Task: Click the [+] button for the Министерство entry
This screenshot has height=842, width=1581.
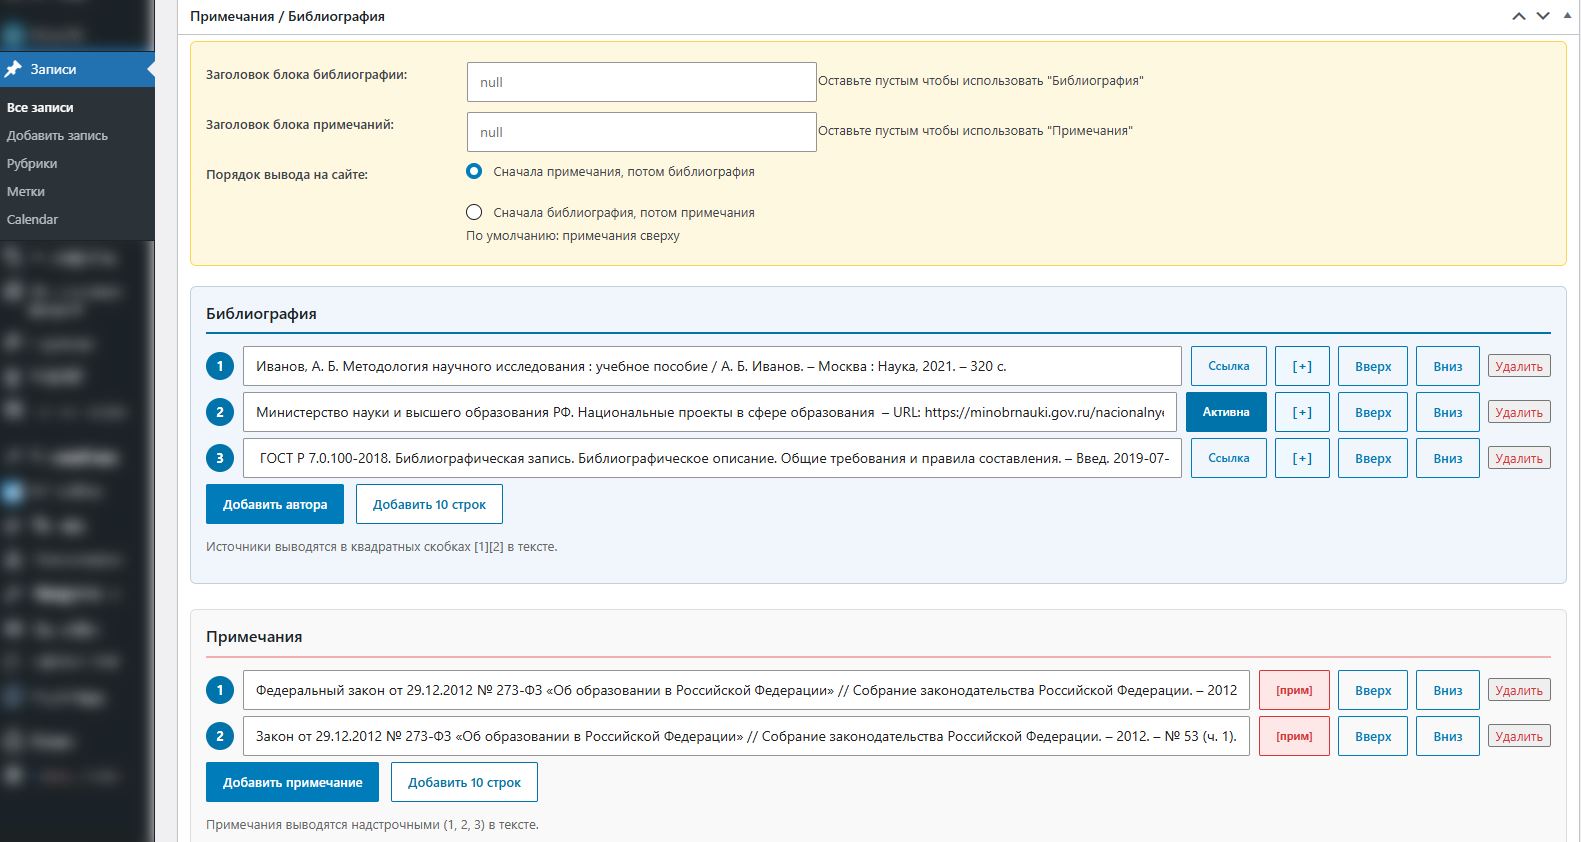Action: tap(1302, 412)
